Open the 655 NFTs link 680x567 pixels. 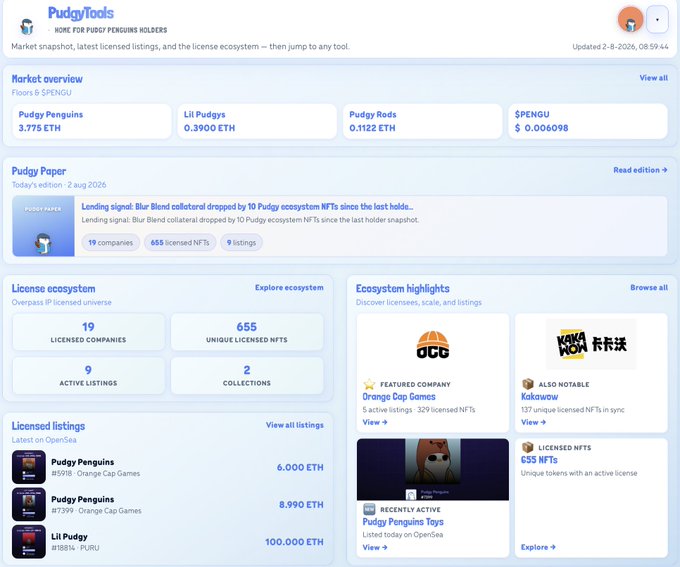point(539,460)
